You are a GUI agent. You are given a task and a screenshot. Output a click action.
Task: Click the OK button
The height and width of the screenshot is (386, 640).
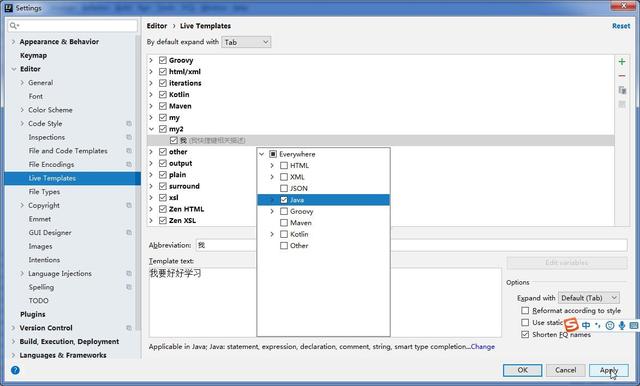(x=522, y=370)
